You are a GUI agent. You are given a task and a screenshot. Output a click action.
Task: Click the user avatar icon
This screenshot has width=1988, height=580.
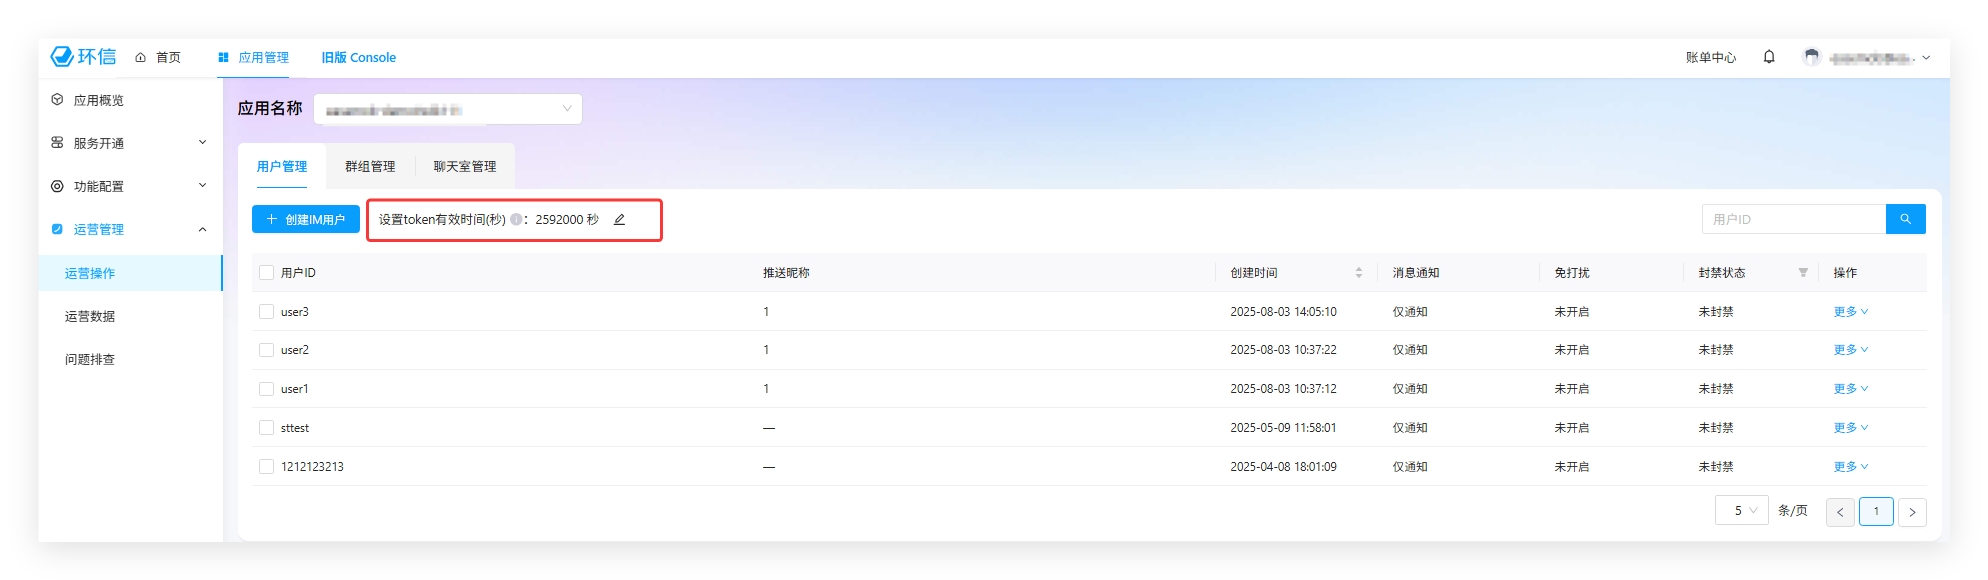pyautogui.click(x=1811, y=57)
